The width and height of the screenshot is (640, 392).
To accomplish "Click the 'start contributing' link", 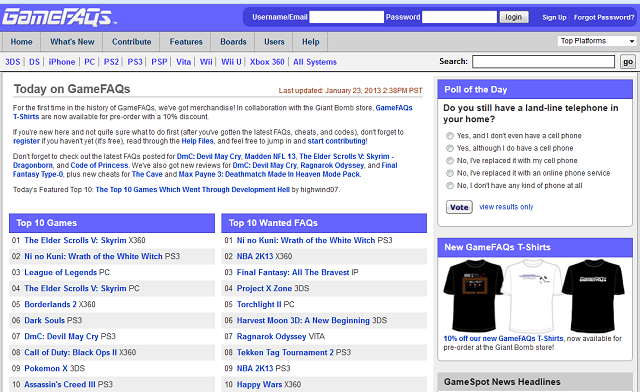I will (337, 141).
